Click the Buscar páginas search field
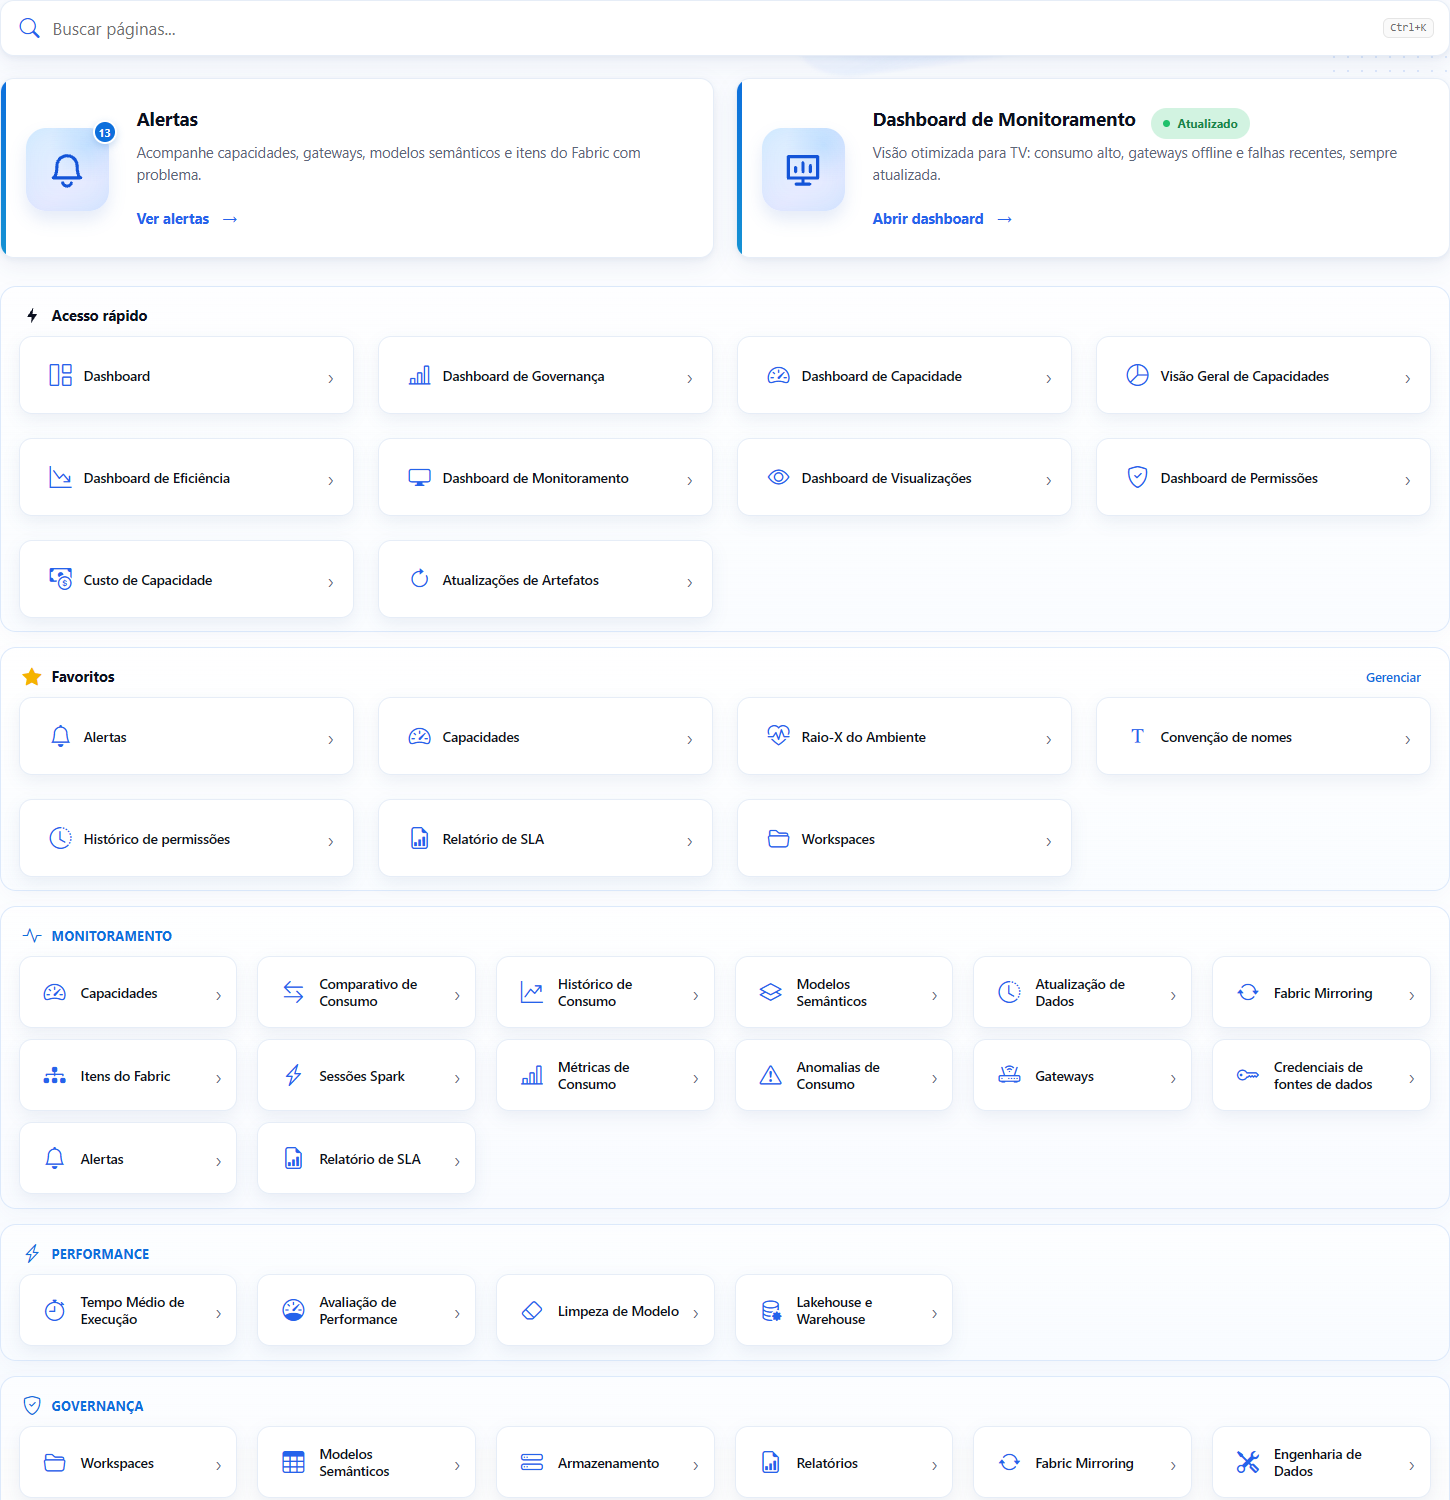The height and width of the screenshot is (1500, 1450). coord(725,28)
